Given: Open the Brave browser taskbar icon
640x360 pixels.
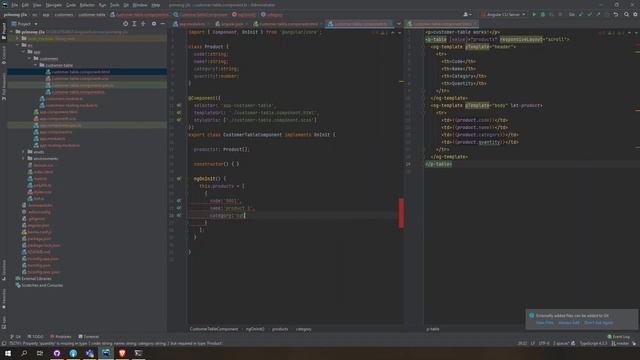Looking at the screenshot, I should pos(122,353).
